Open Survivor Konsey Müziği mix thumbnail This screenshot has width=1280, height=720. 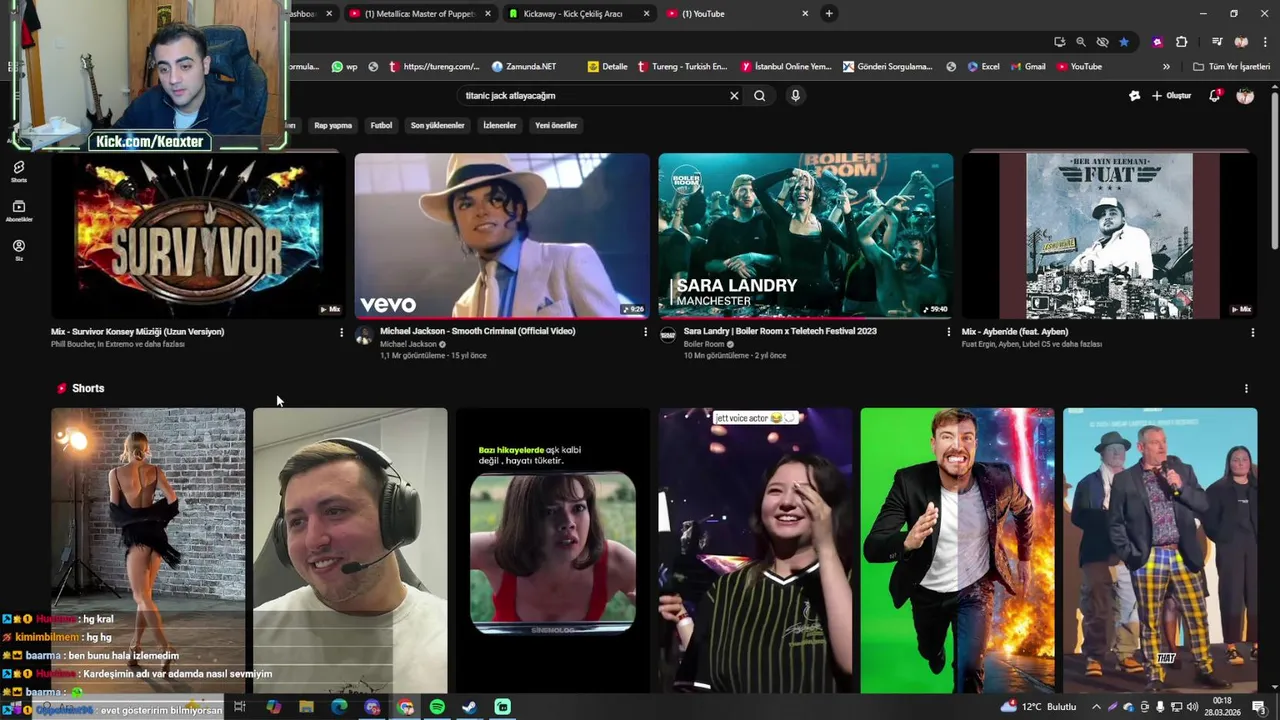tap(197, 236)
